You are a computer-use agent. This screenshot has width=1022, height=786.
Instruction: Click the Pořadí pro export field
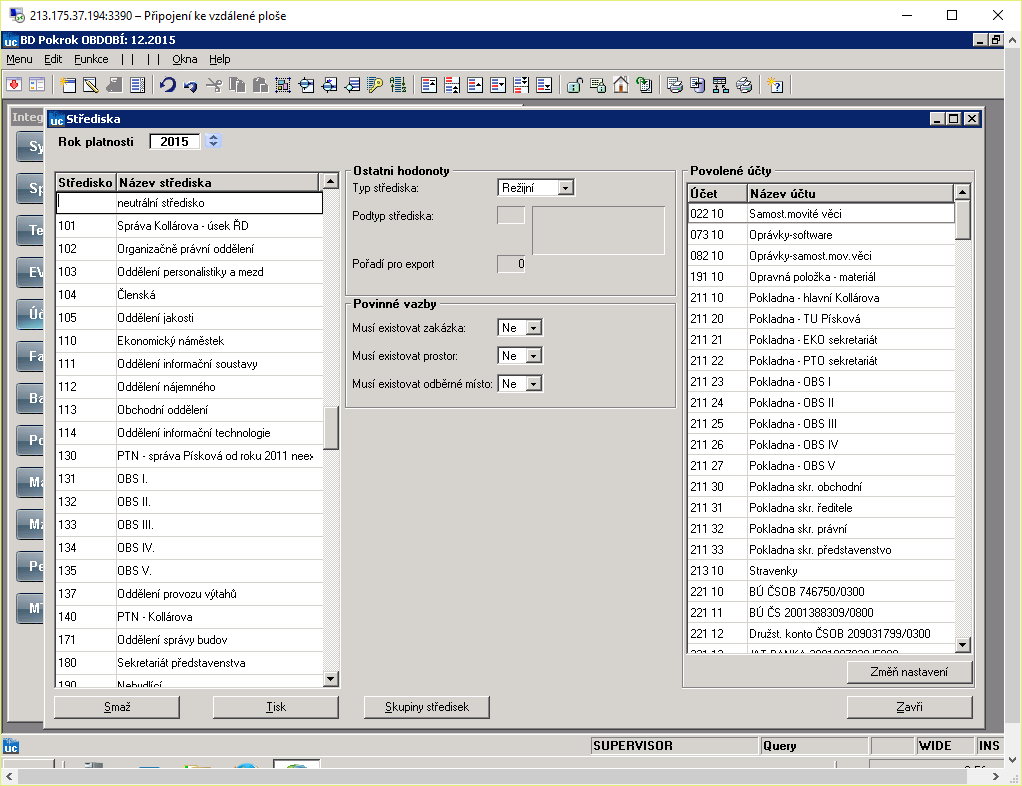click(511, 264)
